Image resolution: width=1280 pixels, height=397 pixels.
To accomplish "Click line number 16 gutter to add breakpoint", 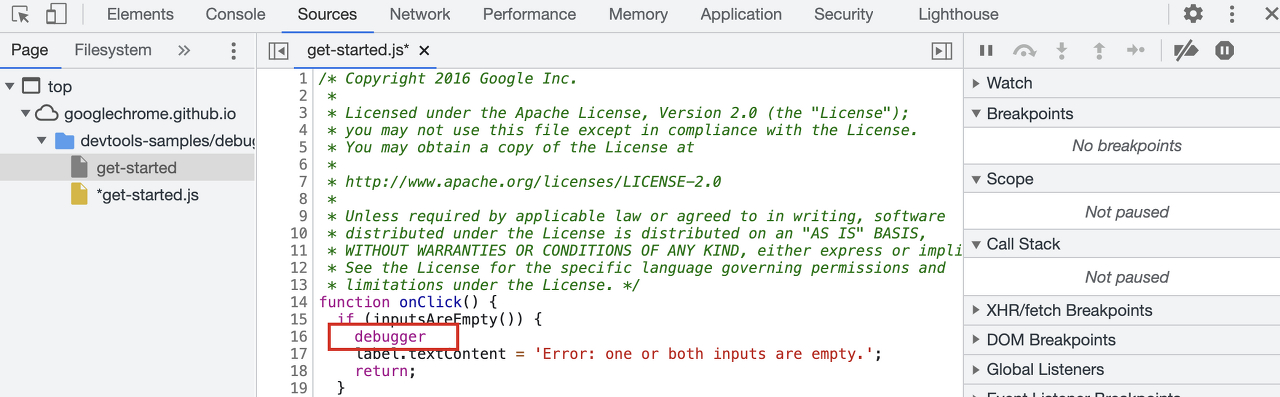I will [x=298, y=337].
